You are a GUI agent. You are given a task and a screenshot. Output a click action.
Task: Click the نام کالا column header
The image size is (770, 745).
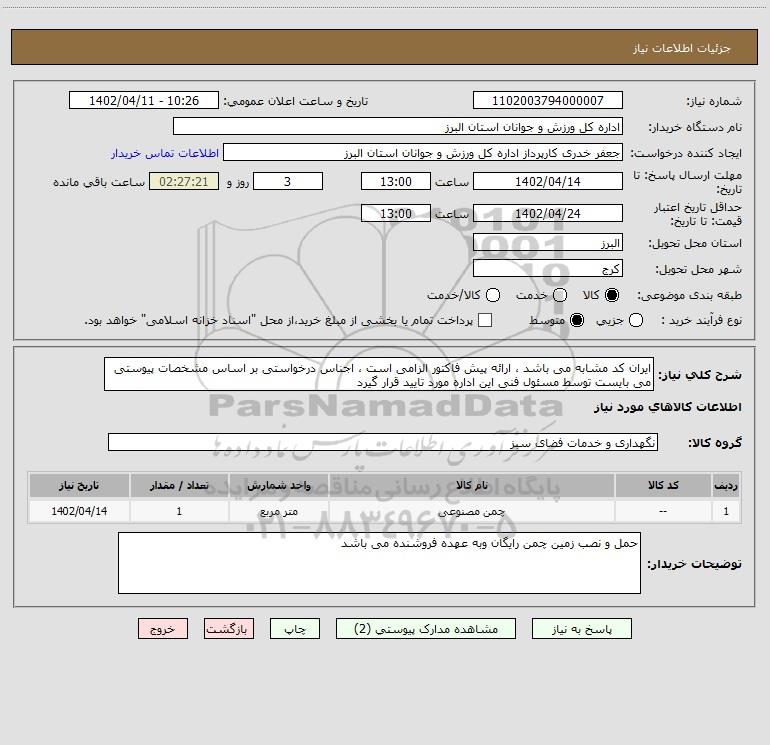click(472, 485)
